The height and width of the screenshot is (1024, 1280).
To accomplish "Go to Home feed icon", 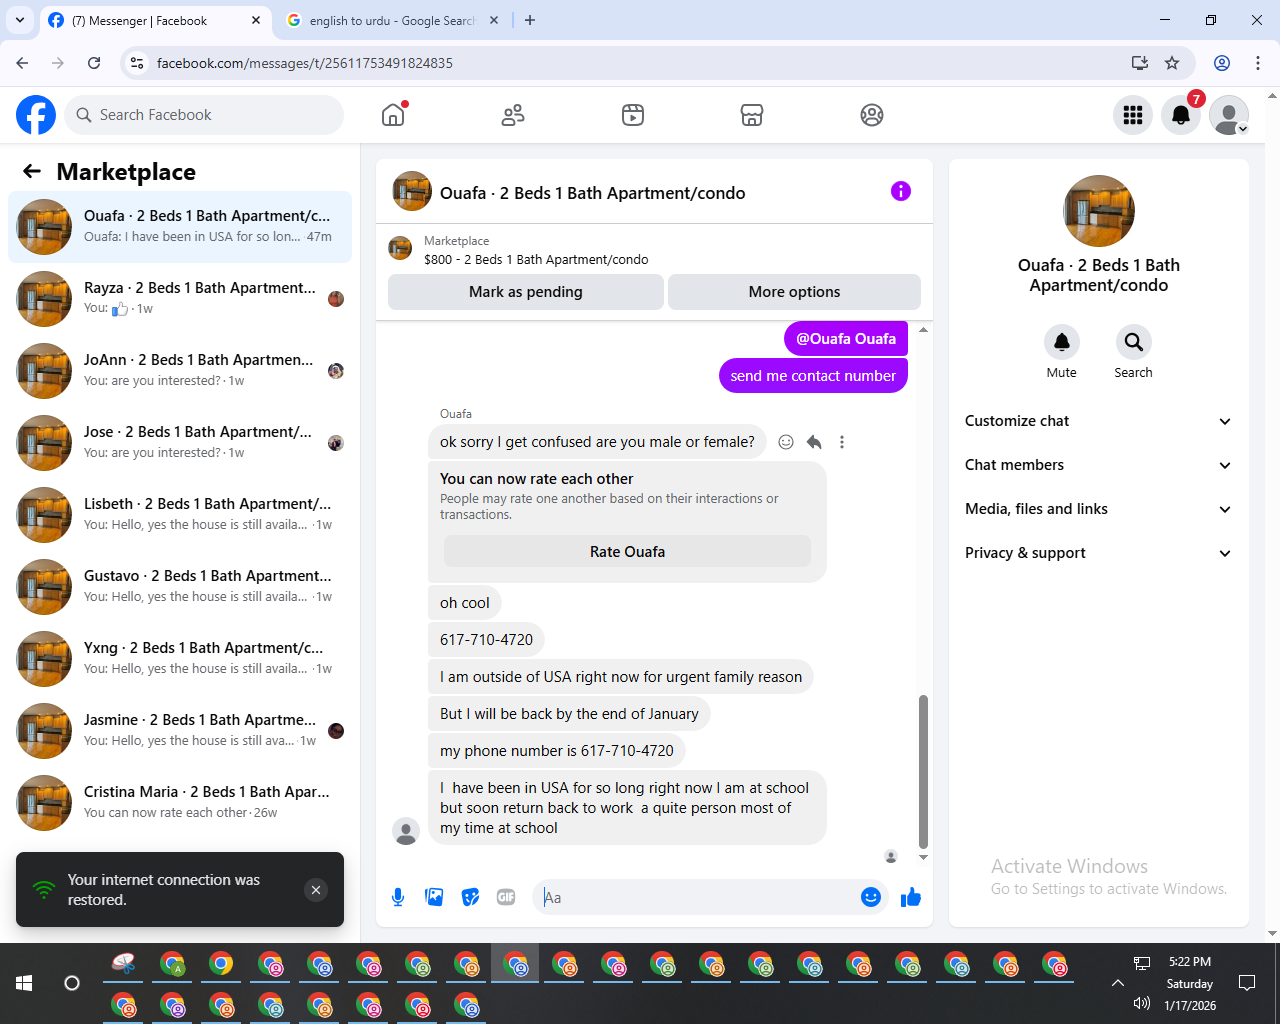I will tap(393, 115).
